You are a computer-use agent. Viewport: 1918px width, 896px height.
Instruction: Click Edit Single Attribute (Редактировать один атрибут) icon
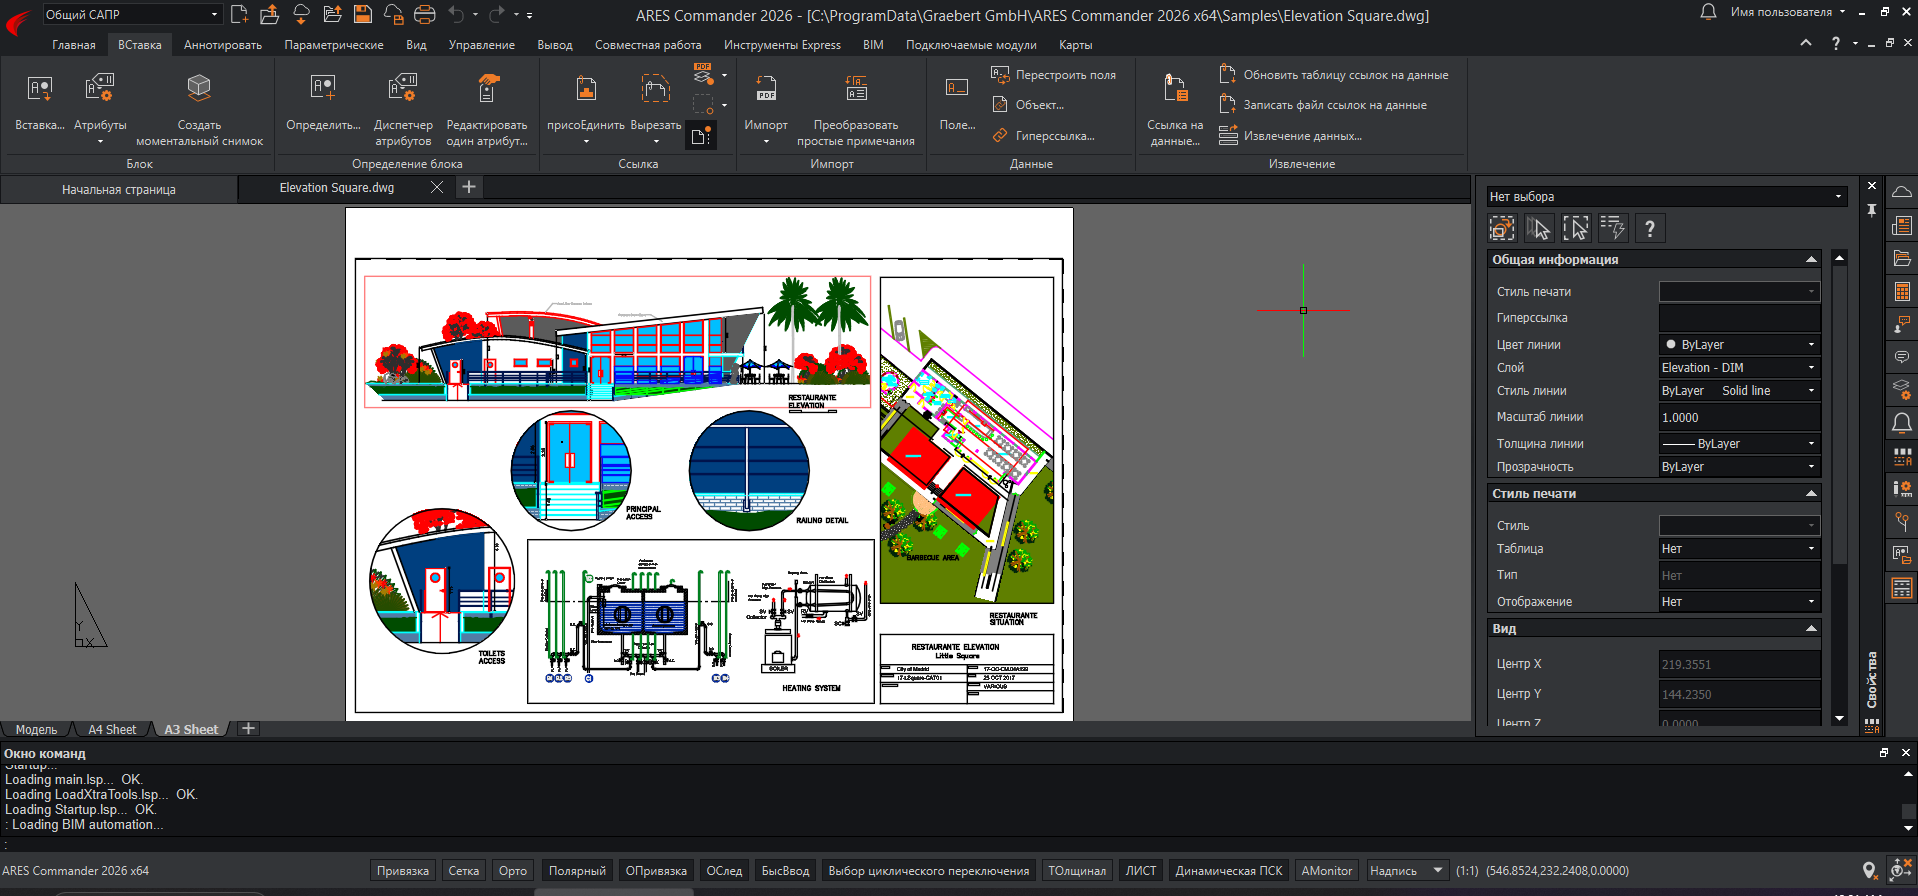[487, 90]
